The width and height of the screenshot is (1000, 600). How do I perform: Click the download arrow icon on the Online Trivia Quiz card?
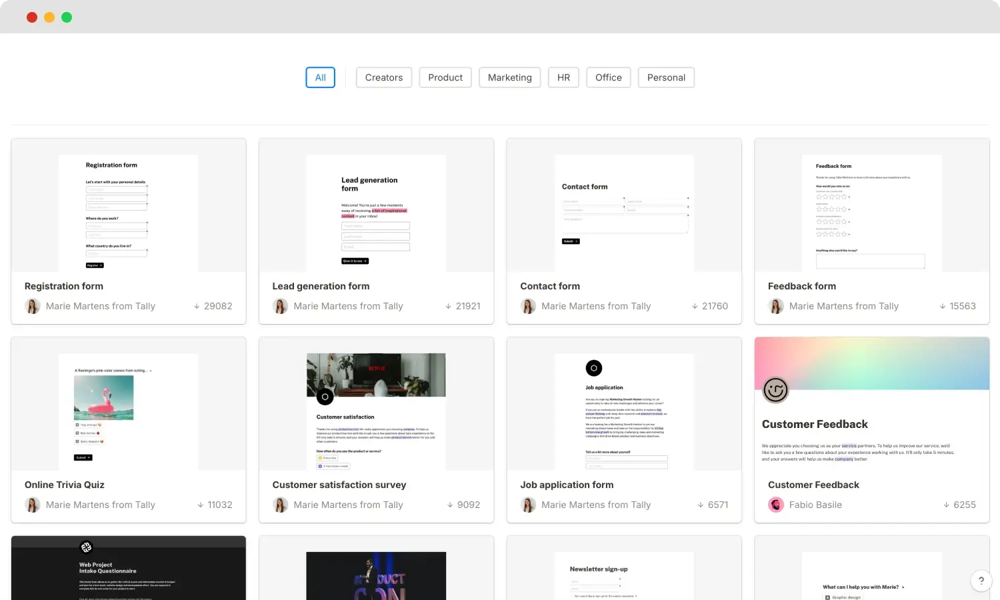[x=200, y=505]
